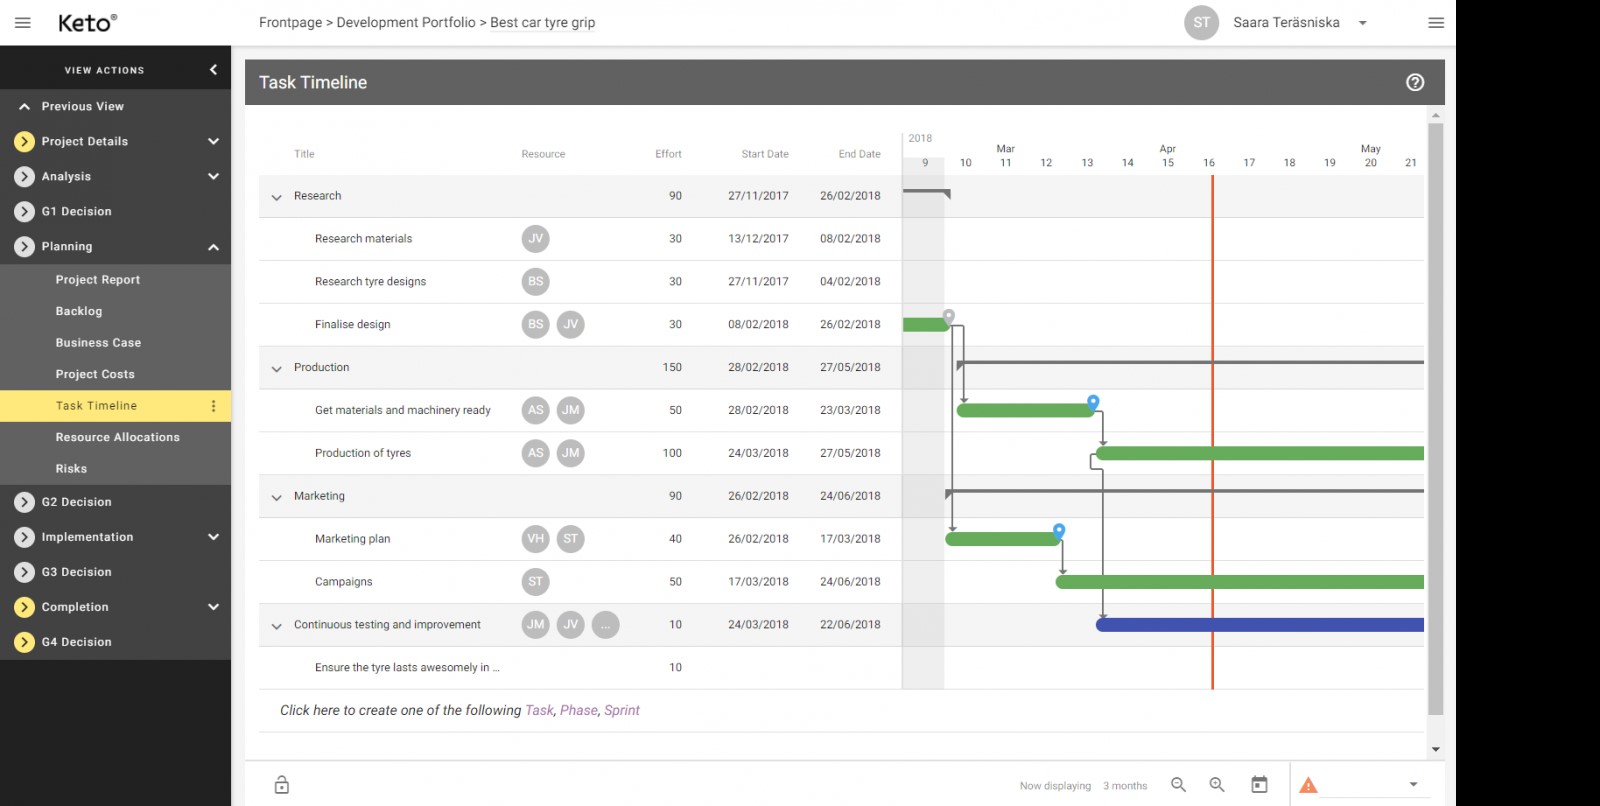Navigate to Development Portfolio breadcrumb
Viewport: 1600px width, 806px height.
click(x=406, y=22)
